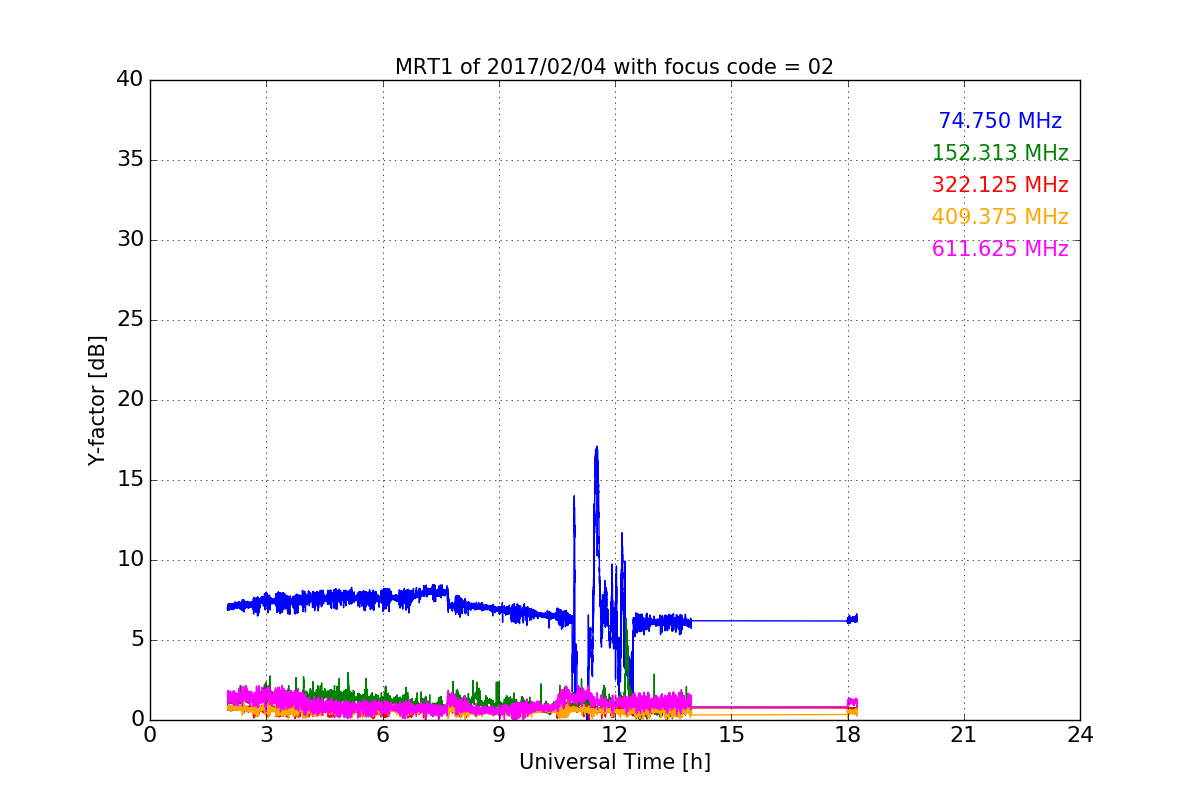
Task: Select the 74.750 MHz legend label
Action: [x=1000, y=121]
